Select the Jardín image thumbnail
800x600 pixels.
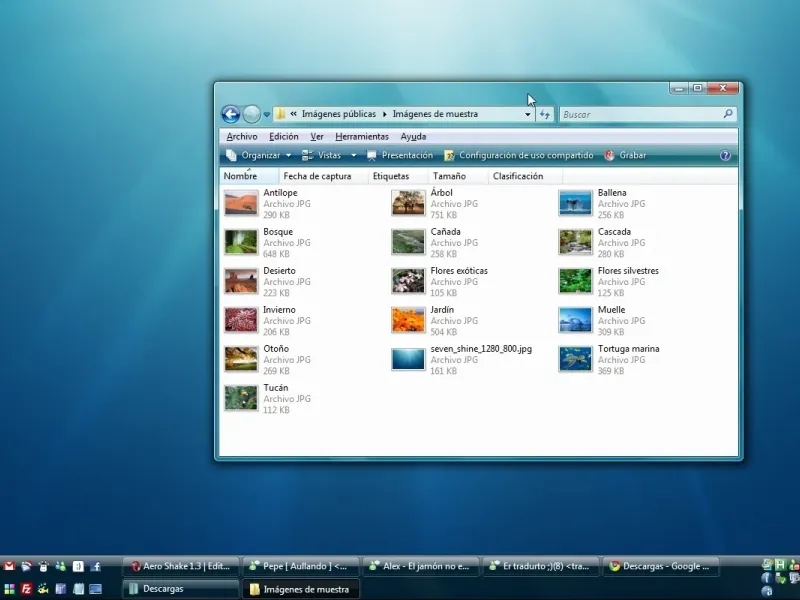tap(408, 320)
